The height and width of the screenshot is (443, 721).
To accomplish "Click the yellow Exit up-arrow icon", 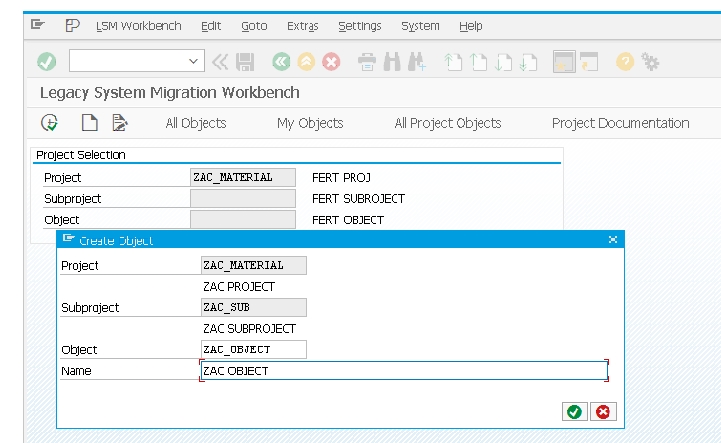I will [x=306, y=62].
